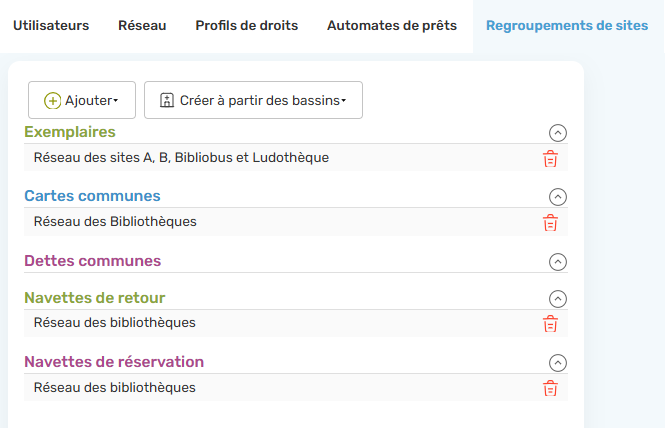Select Réseau des Bibliothèques under Cartes communes
Viewport: 665px width, 428px height.
point(115,221)
